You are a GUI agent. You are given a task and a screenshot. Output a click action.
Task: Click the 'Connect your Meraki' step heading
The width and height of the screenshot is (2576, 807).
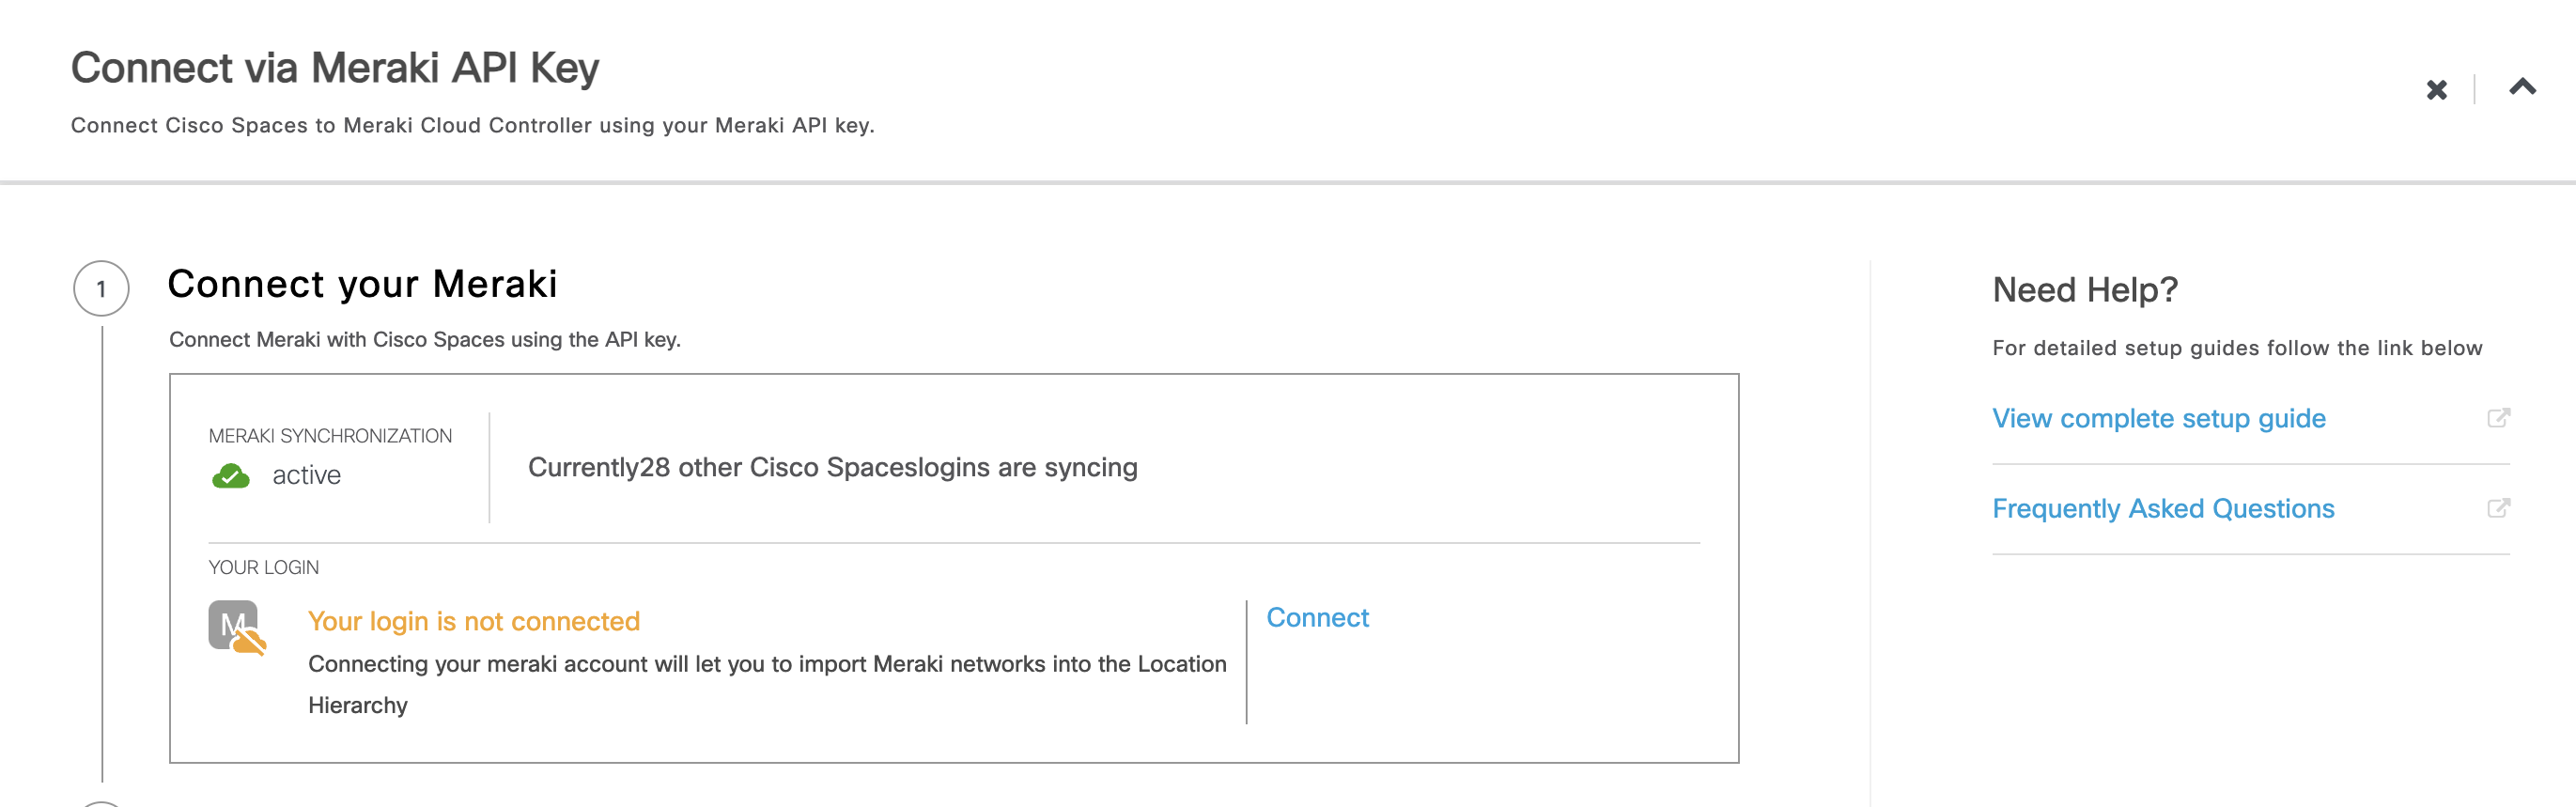pyautogui.click(x=362, y=284)
